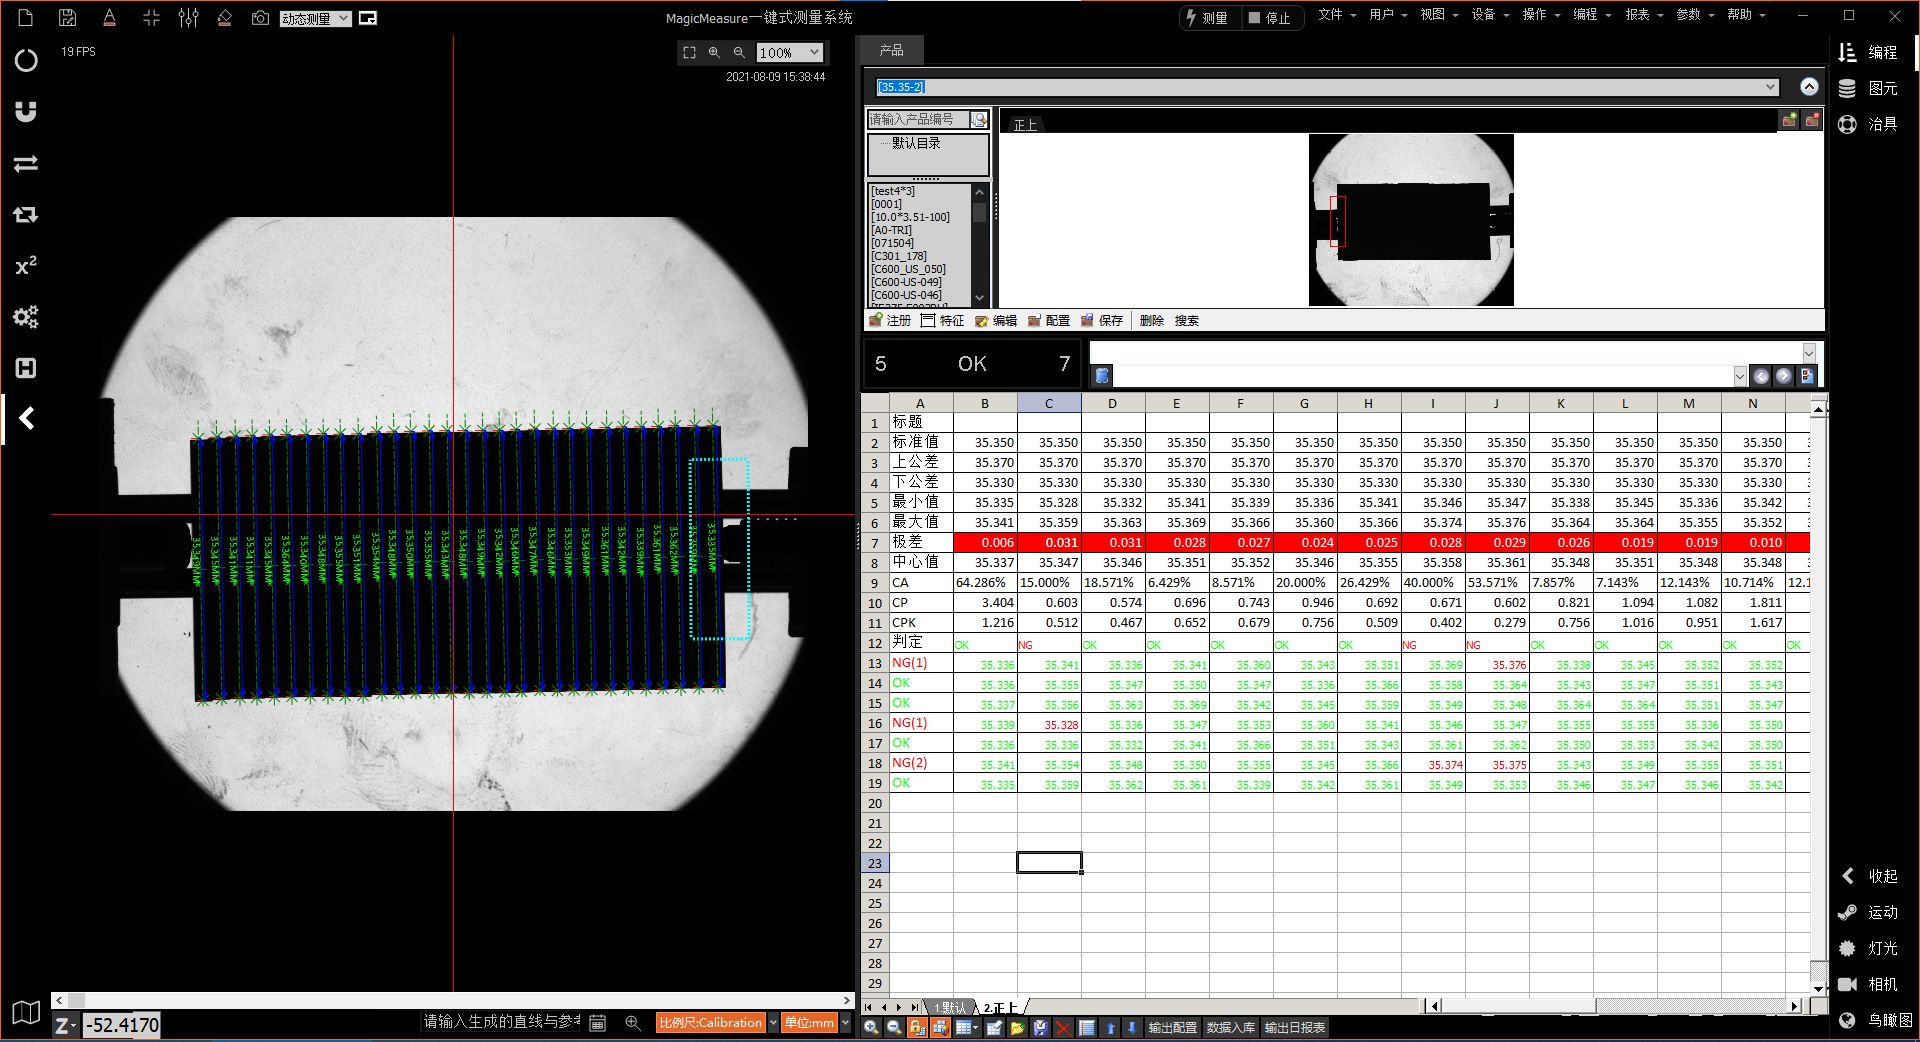Open 相机 camera panel in right sidebar
The image size is (1920, 1042).
(1868, 984)
